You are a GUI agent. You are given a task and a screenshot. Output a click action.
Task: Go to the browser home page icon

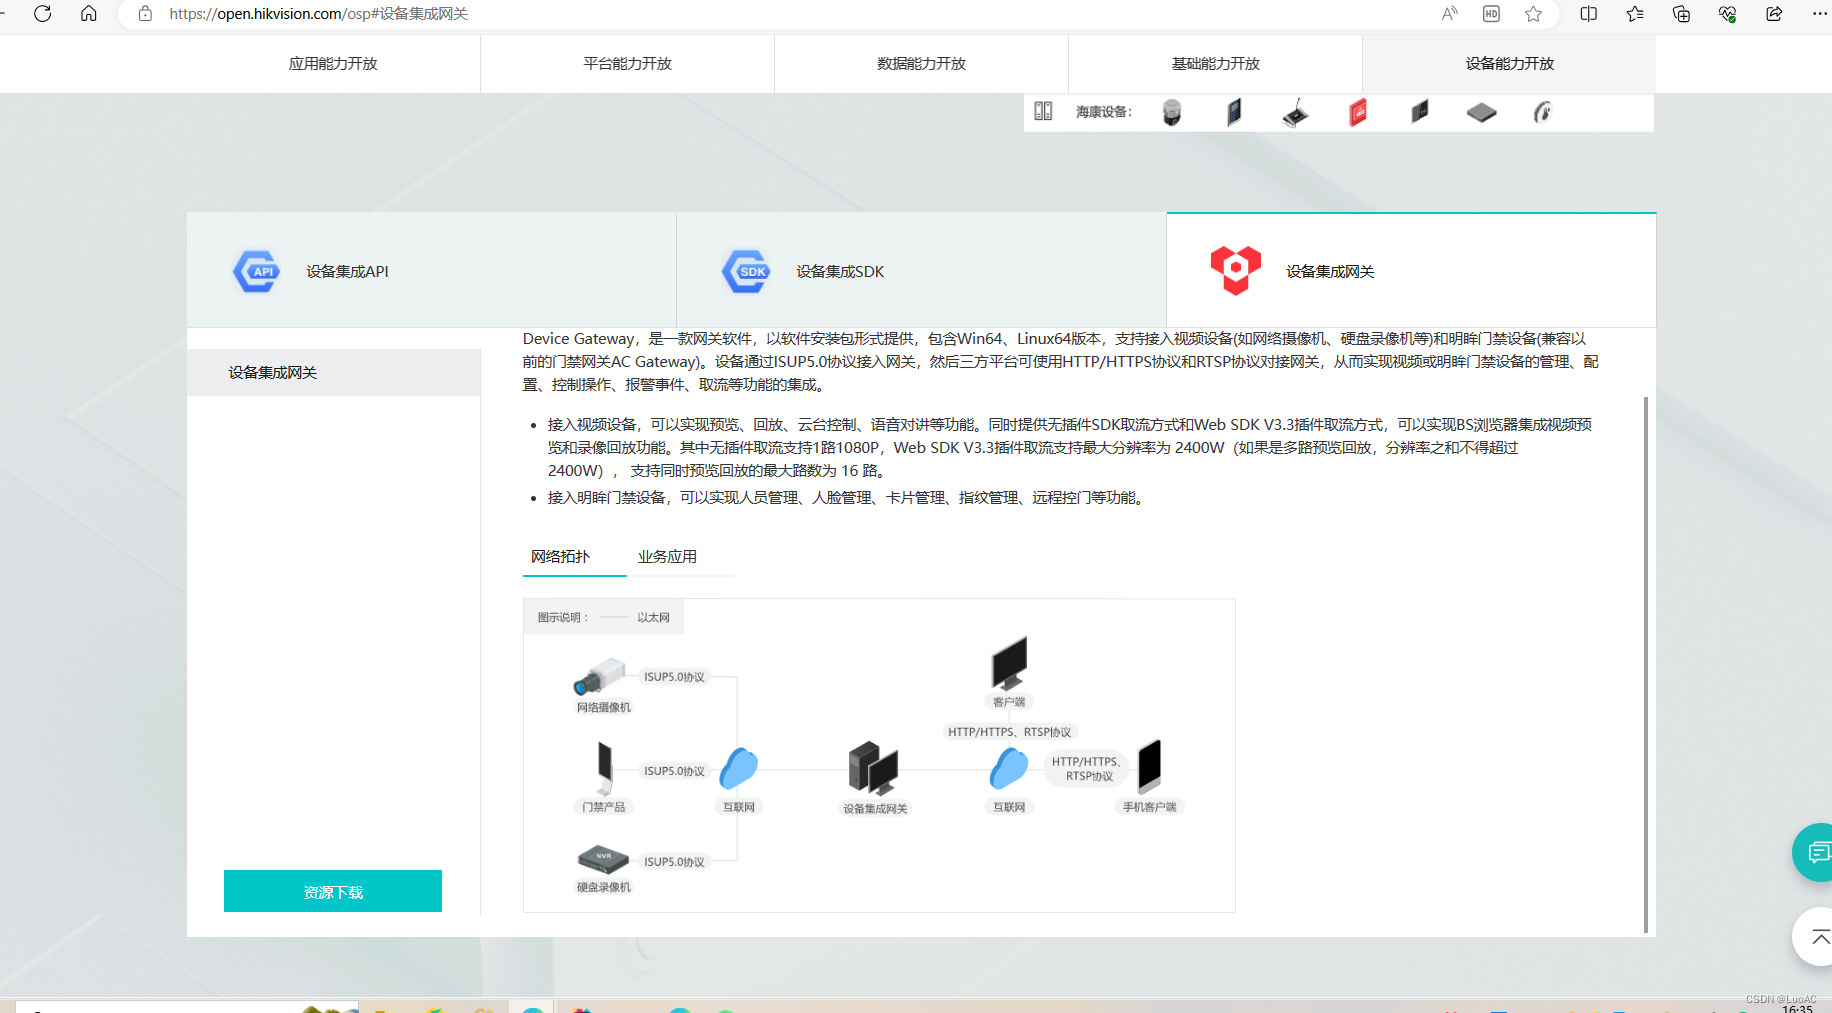point(89,14)
